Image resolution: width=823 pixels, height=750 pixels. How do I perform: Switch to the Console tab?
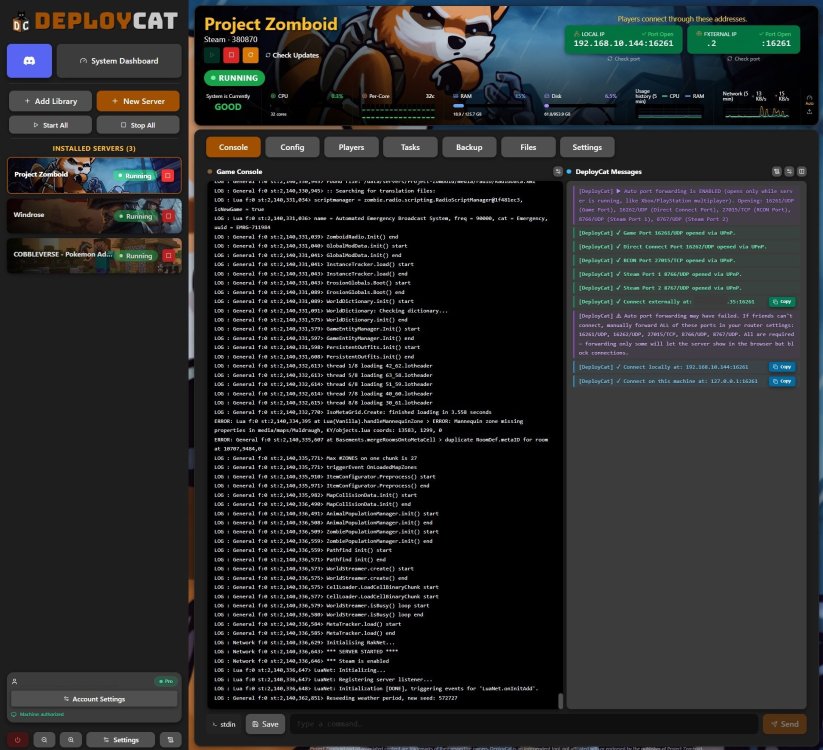tap(233, 147)
